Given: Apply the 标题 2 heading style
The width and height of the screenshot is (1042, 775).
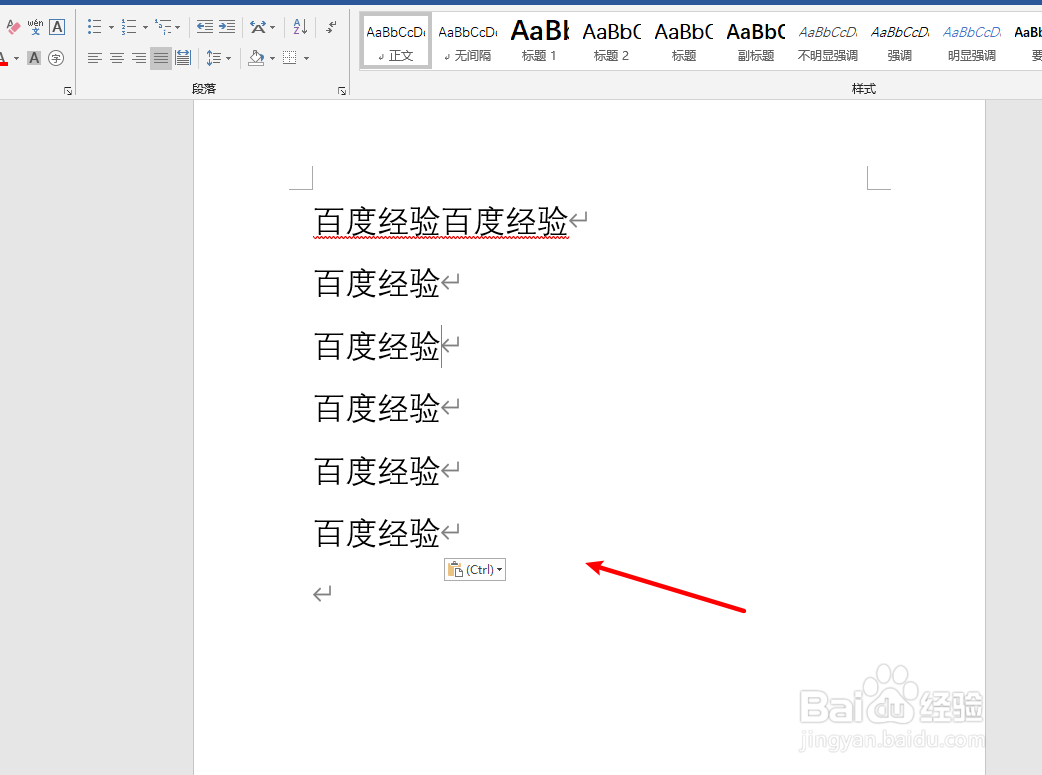Looking at the screenshot, I should (611, 42).
